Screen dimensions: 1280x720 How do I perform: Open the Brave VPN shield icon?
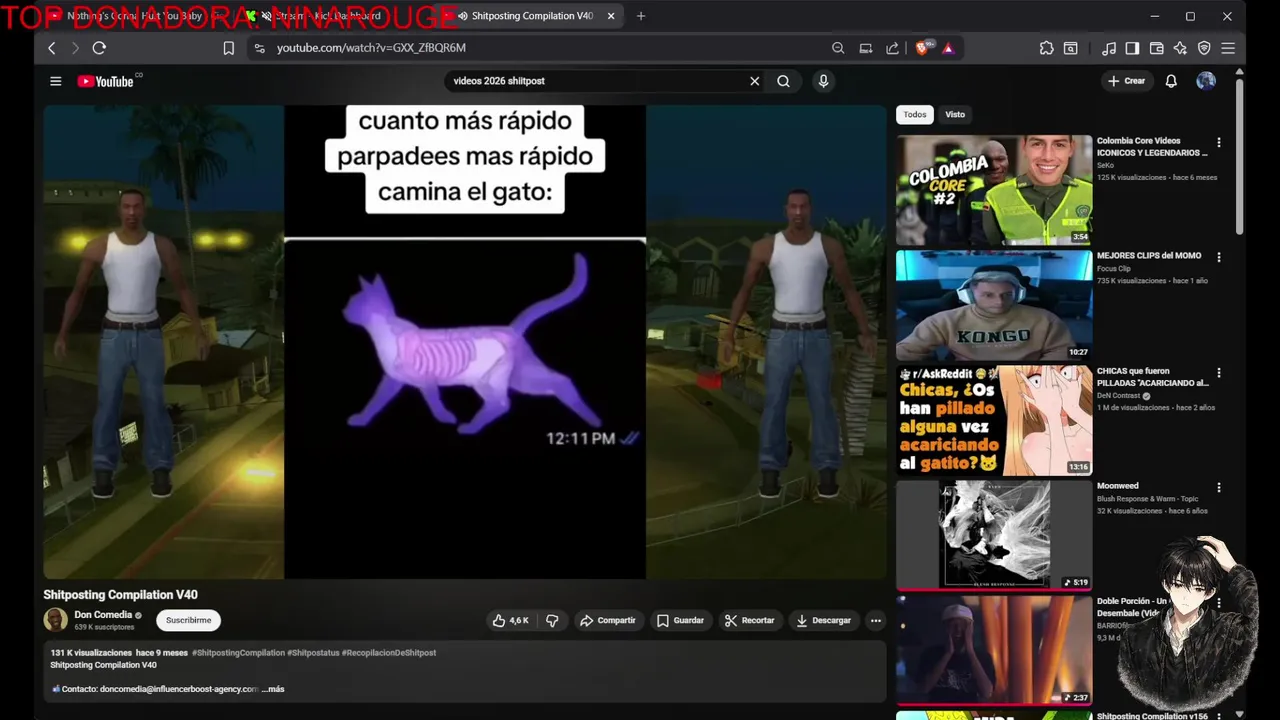[1204, 48]
